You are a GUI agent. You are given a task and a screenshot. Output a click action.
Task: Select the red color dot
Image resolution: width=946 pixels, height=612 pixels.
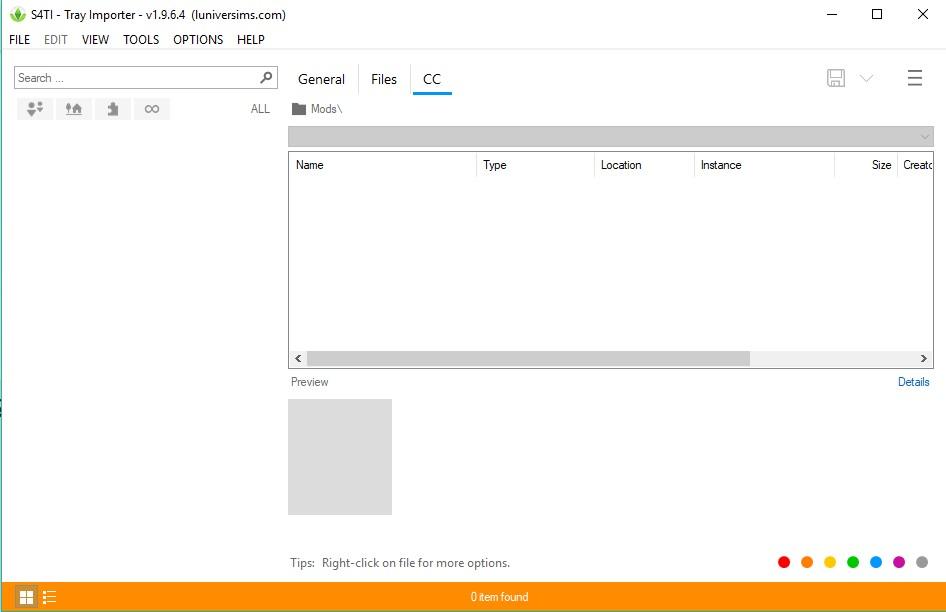tap(784, 562)
